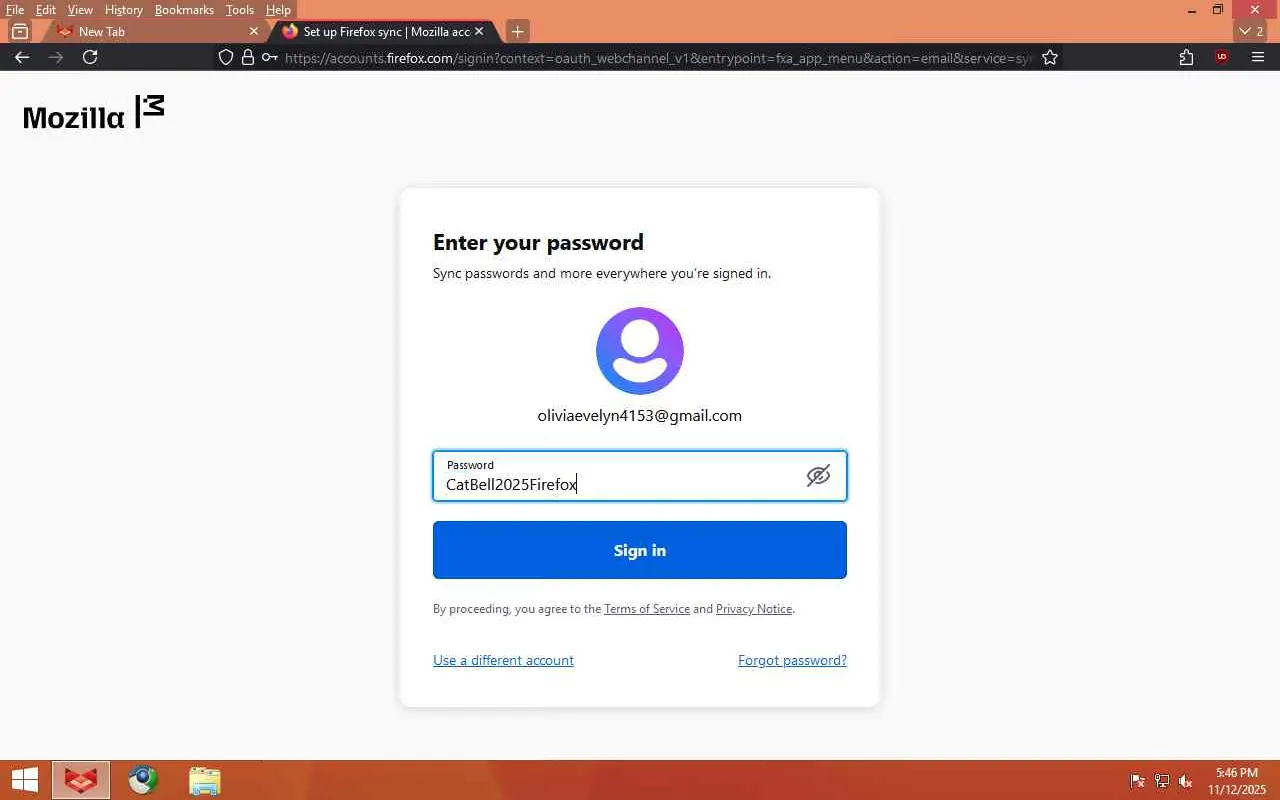Screen dimensions: 1280x800
Task: Open the Help menu
Action: point(278,10)
